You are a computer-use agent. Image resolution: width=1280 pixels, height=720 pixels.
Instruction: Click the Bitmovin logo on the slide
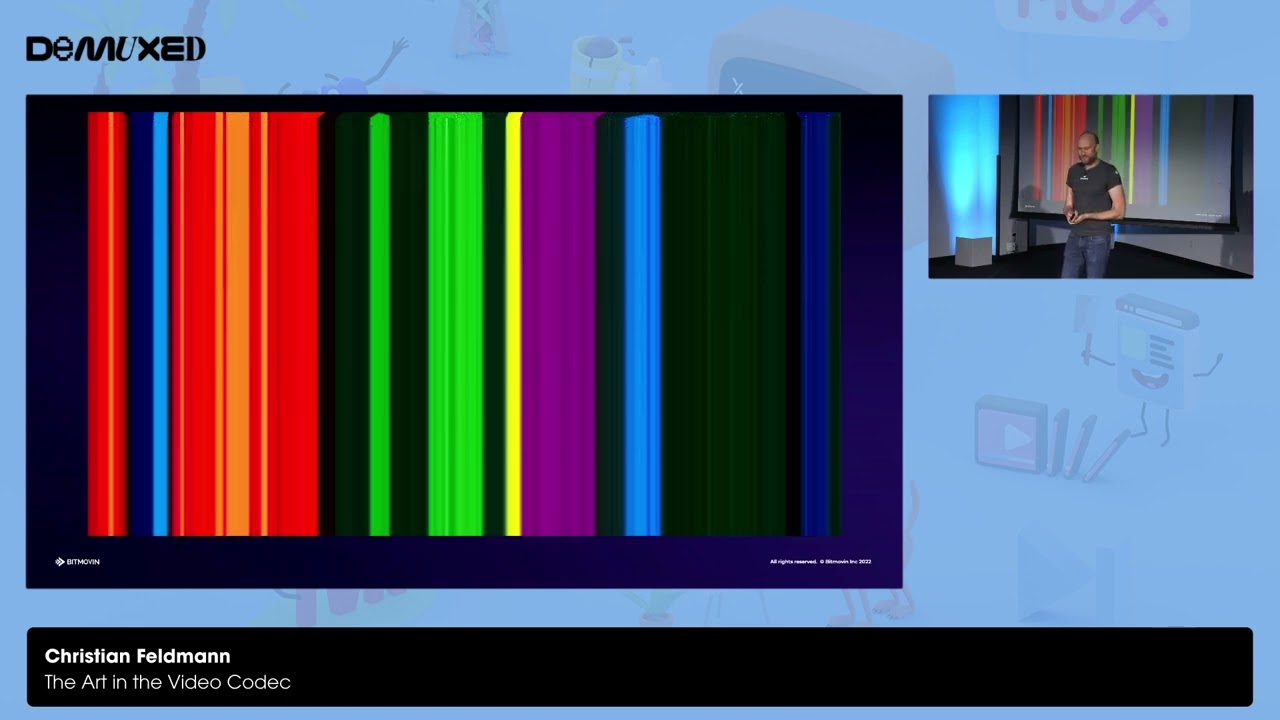[77, 562]
